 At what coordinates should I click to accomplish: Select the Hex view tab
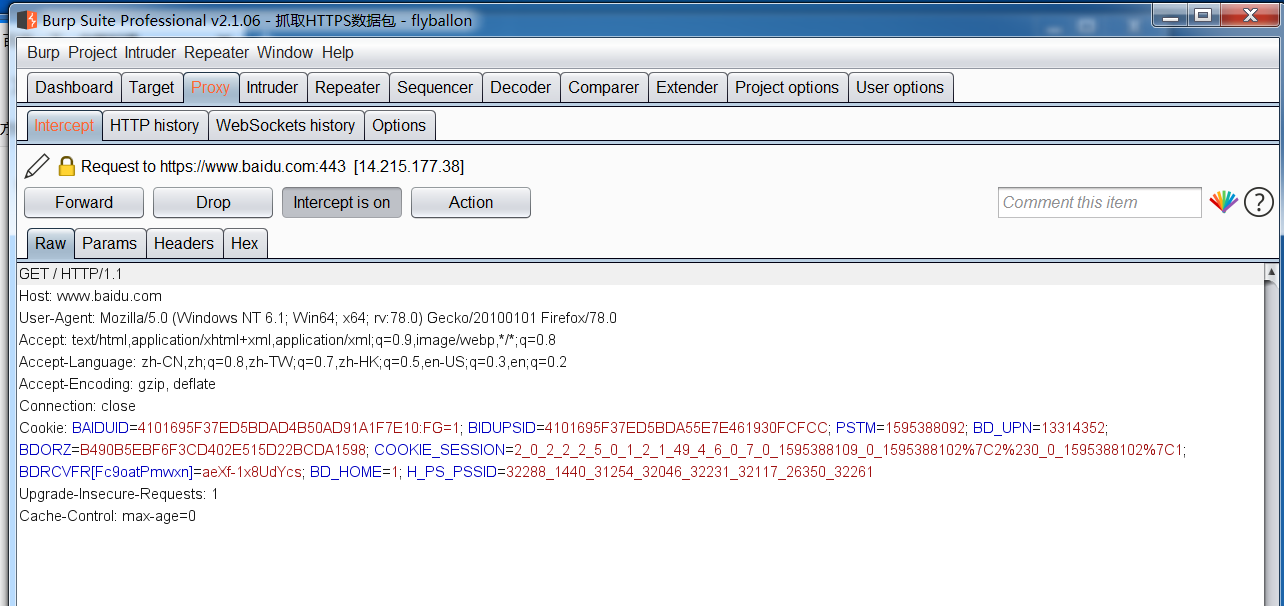[x=245, y=243]
